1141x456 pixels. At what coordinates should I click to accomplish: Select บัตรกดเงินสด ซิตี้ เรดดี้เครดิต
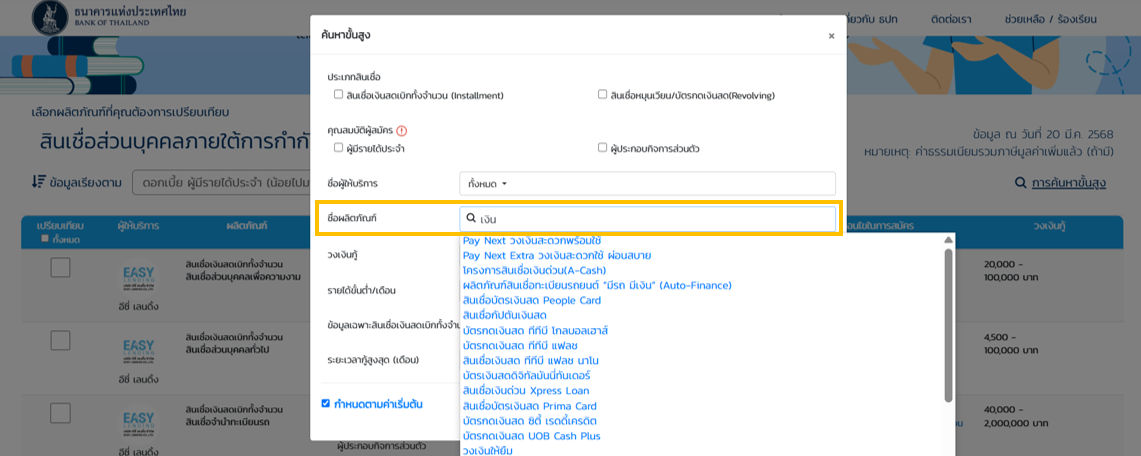tap(528, 421)
